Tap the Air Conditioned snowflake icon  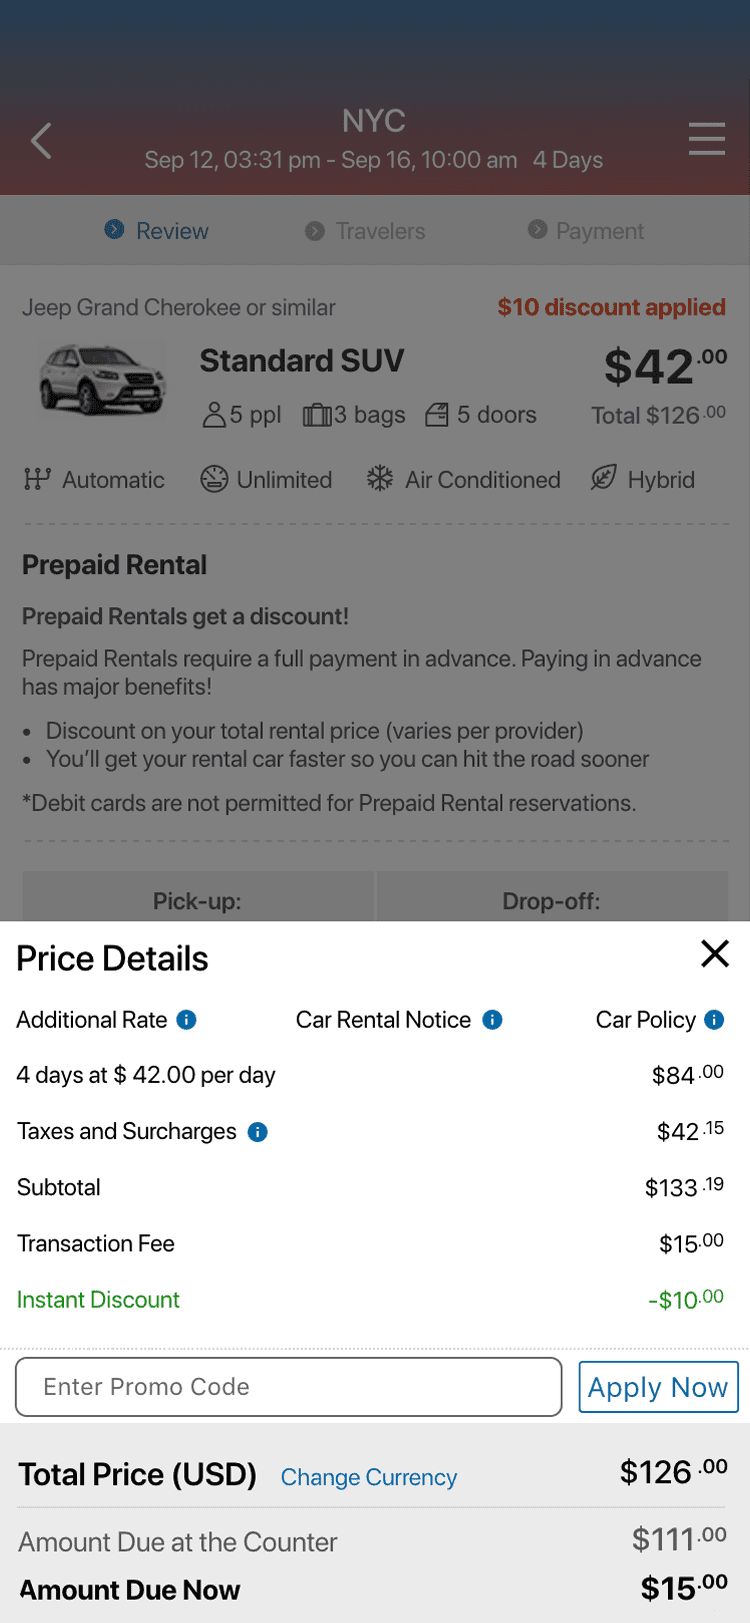click(x=380, y=478)
